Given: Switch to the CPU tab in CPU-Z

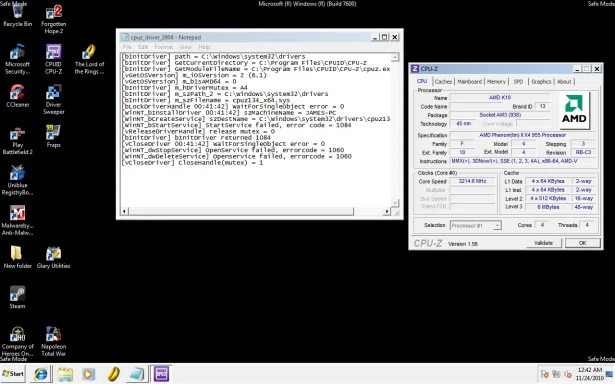Looking at the screenshot, I should (x=422, y=81).
